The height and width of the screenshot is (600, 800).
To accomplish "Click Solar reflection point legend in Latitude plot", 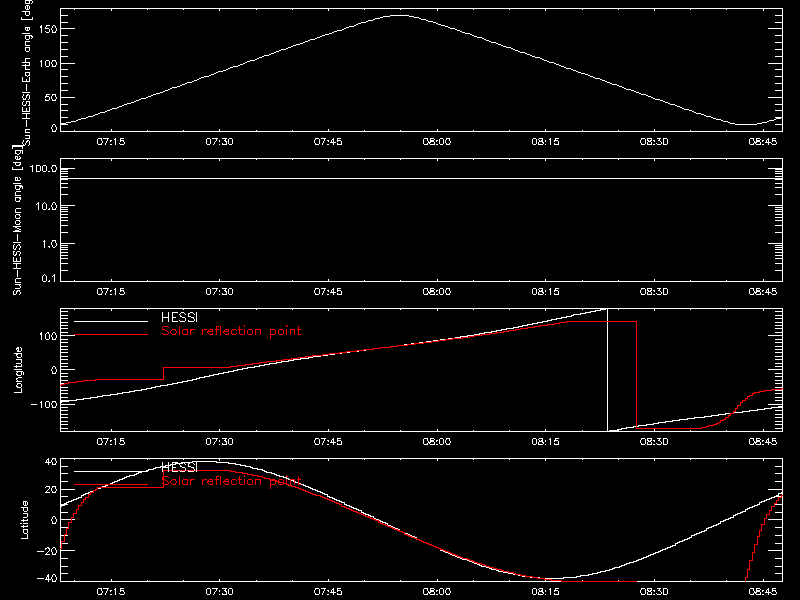I will point(231,481).
